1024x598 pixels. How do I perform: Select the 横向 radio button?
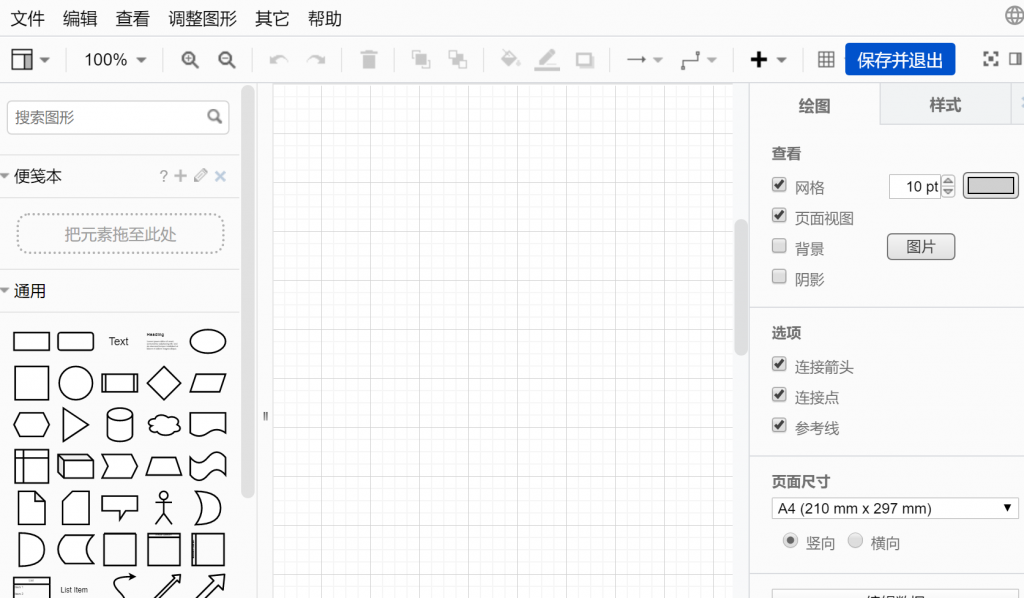pyautogui.click(x=856, y=541)
